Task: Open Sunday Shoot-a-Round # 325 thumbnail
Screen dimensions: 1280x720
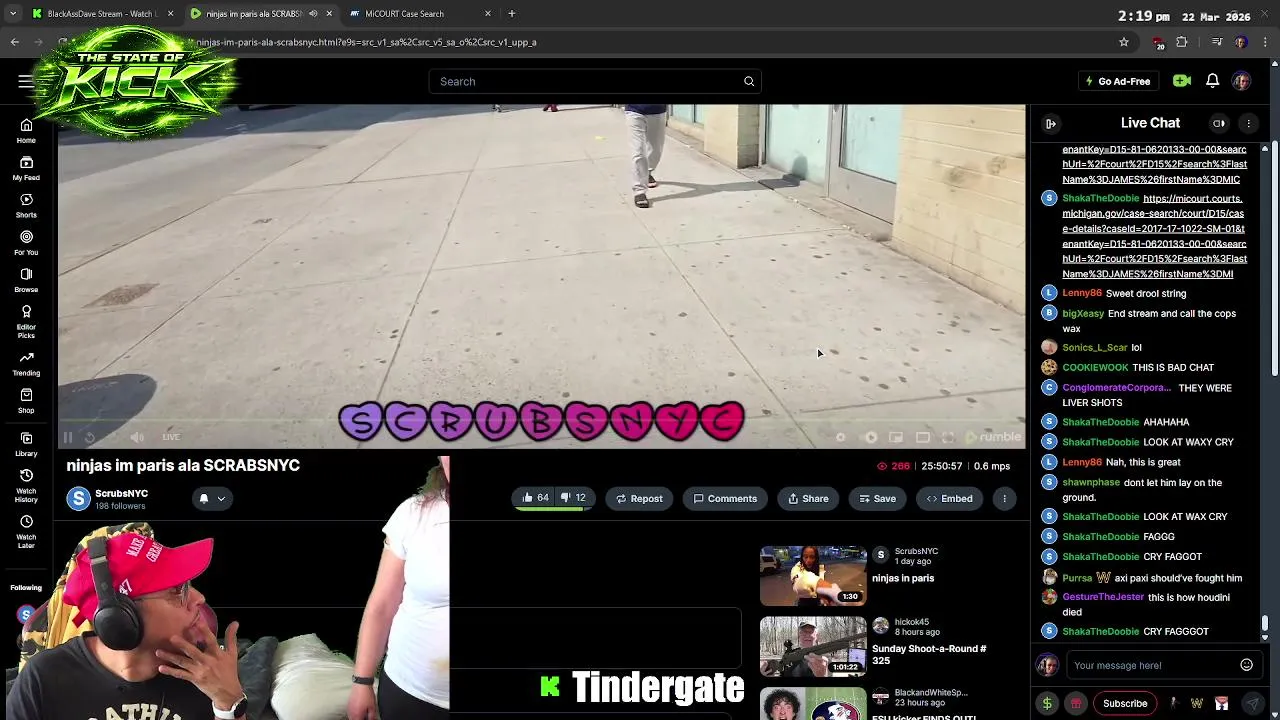Action: [x=813, y=646]
